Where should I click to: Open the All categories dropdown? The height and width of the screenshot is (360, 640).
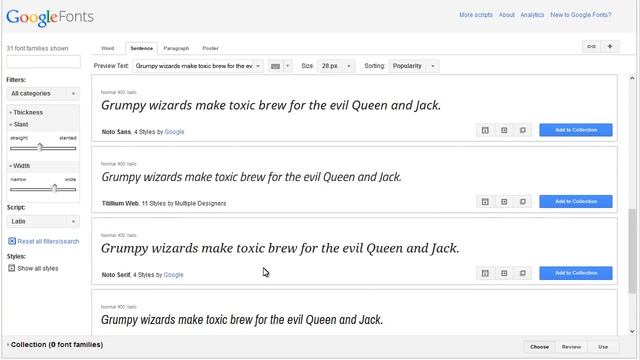click(x=43, y=93)
